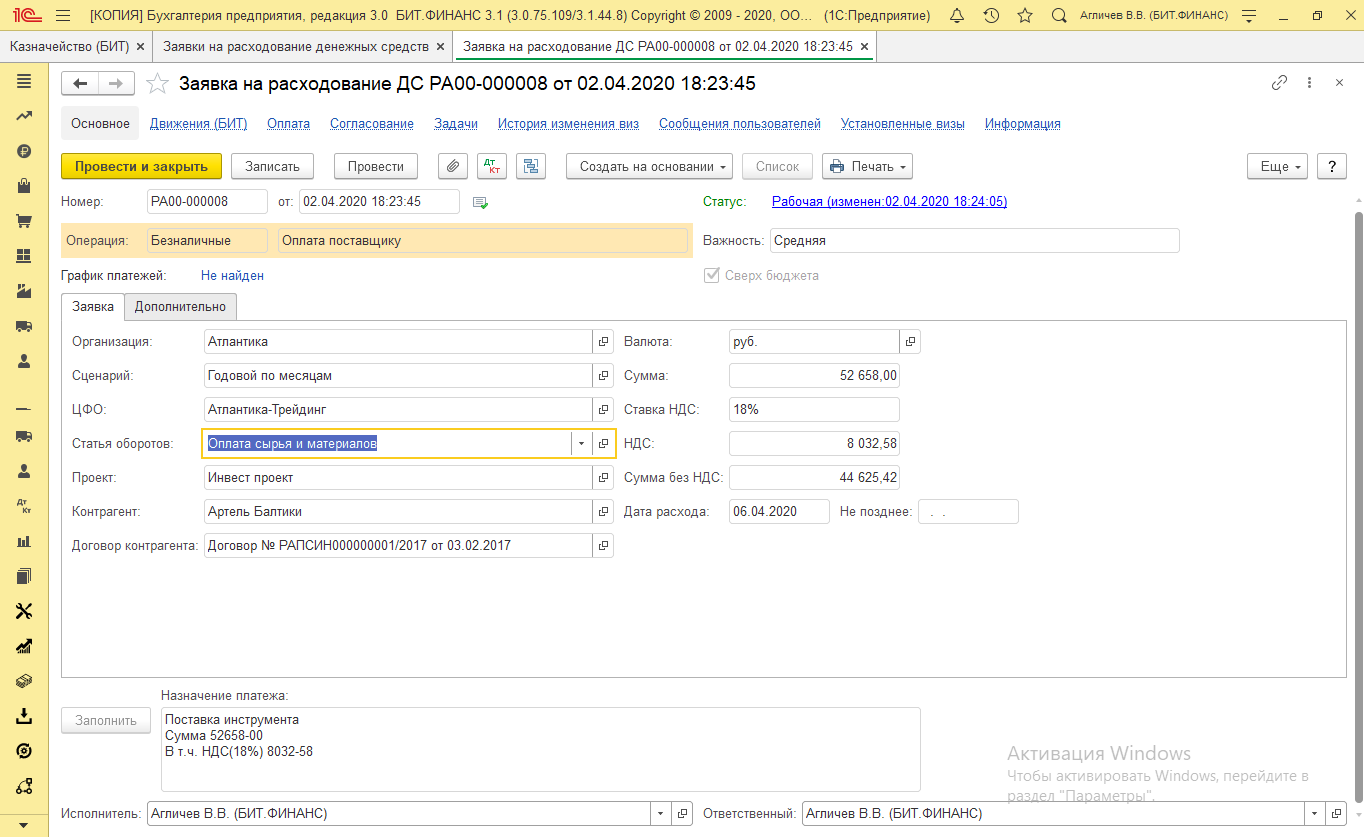The image size is (1364, 837).
Task: Open the Согласование section tab
Action: [372, 124]
